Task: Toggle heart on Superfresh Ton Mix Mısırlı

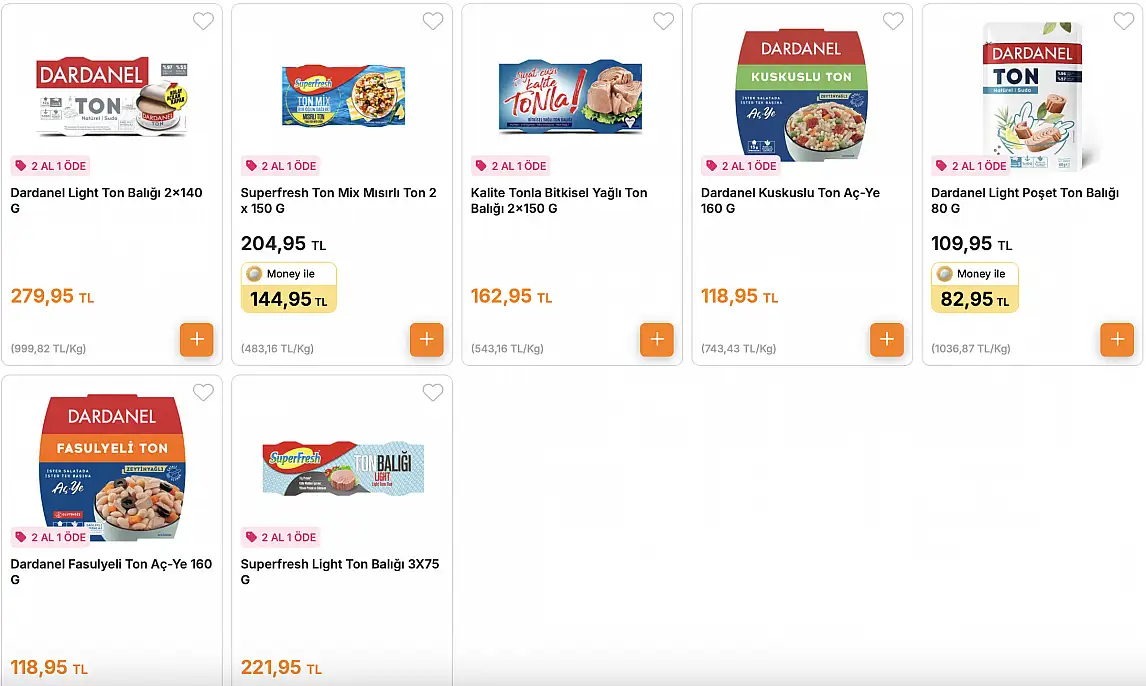Action: [x=433, y=21]
